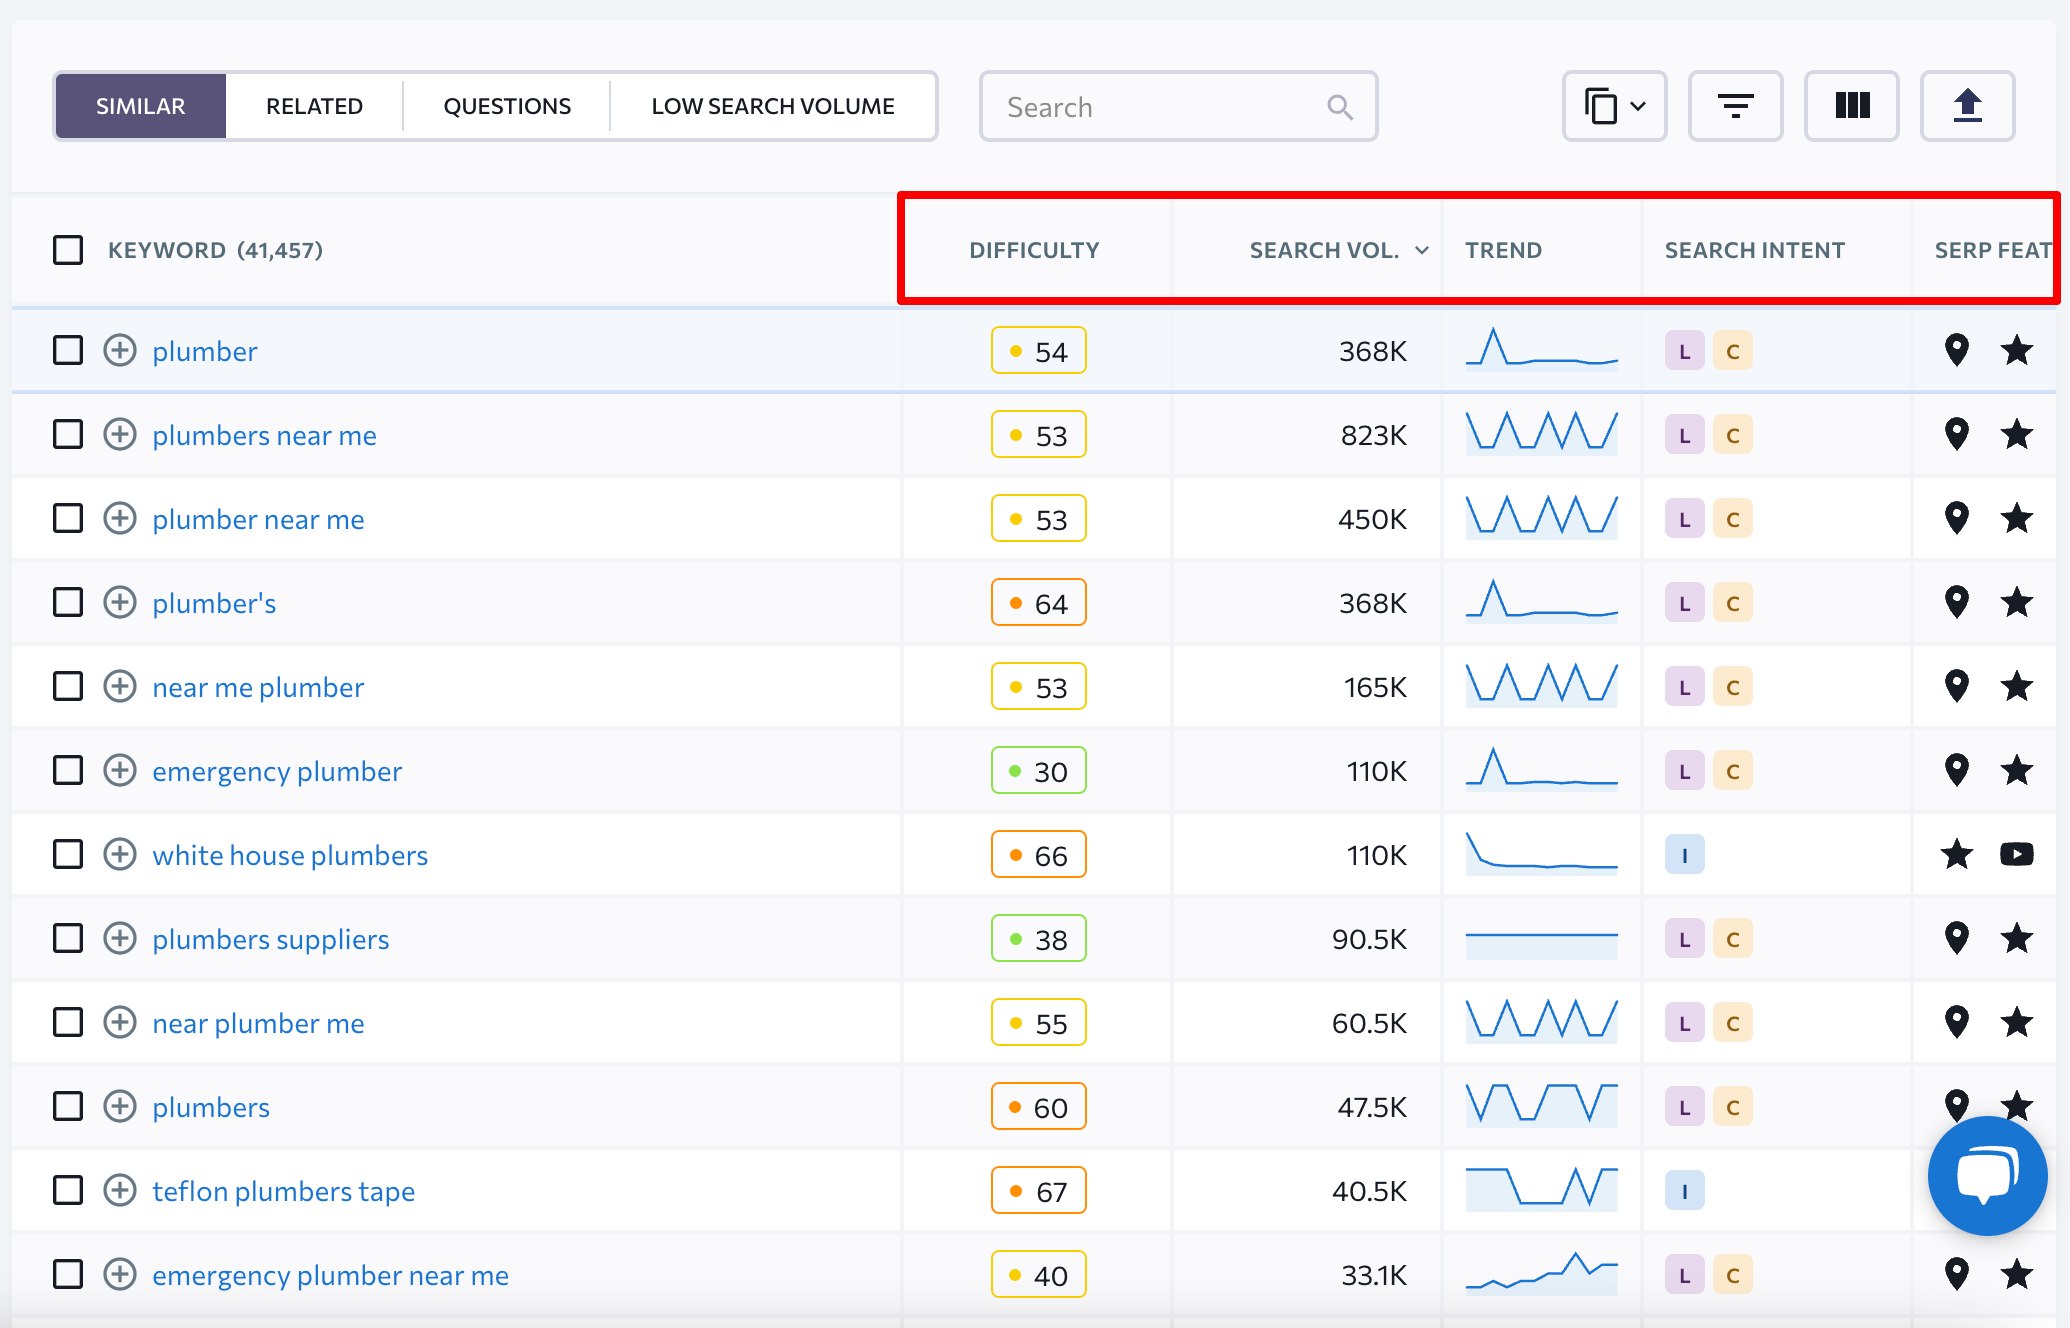Screen dimensions: 2070x1328
Task: Add plumber near me with plus icon
Action: [120, 519]
